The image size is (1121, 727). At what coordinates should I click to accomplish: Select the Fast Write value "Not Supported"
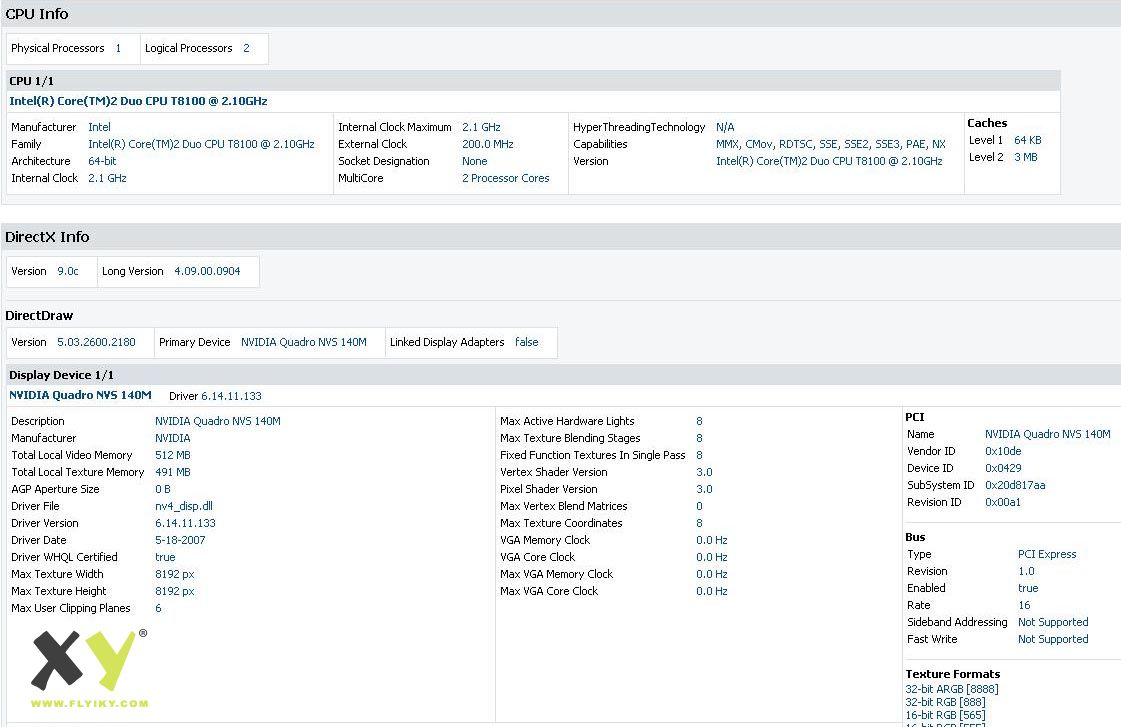click(1053, 640)
